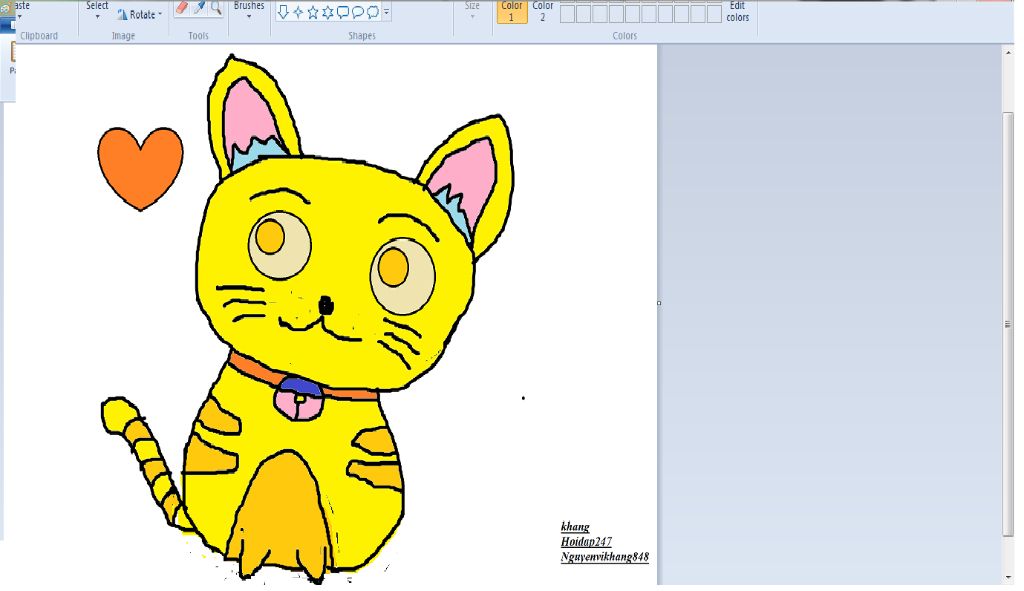Expand the Shapes gallery list
This screenshot has height=591, width=1024.
point(387,12)
